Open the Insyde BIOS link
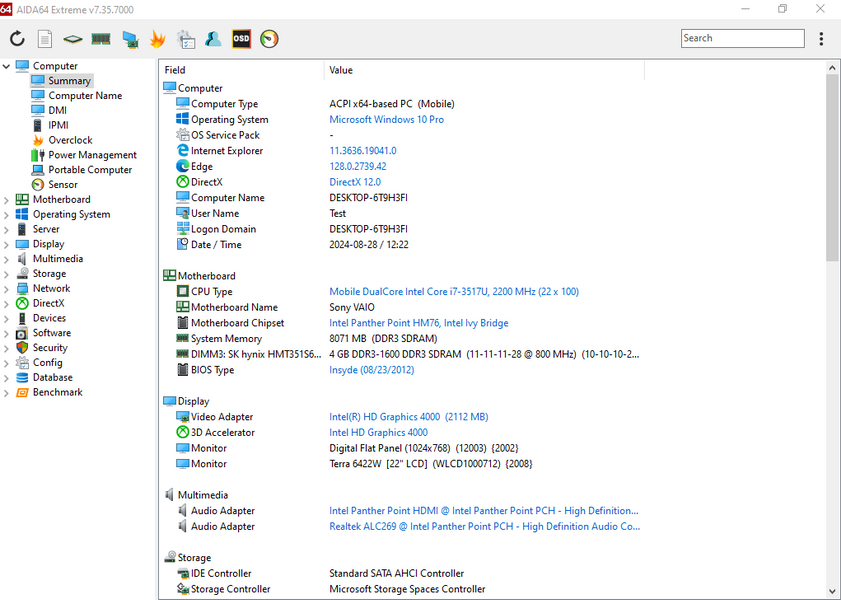841x600 pixels. [371, 370]
